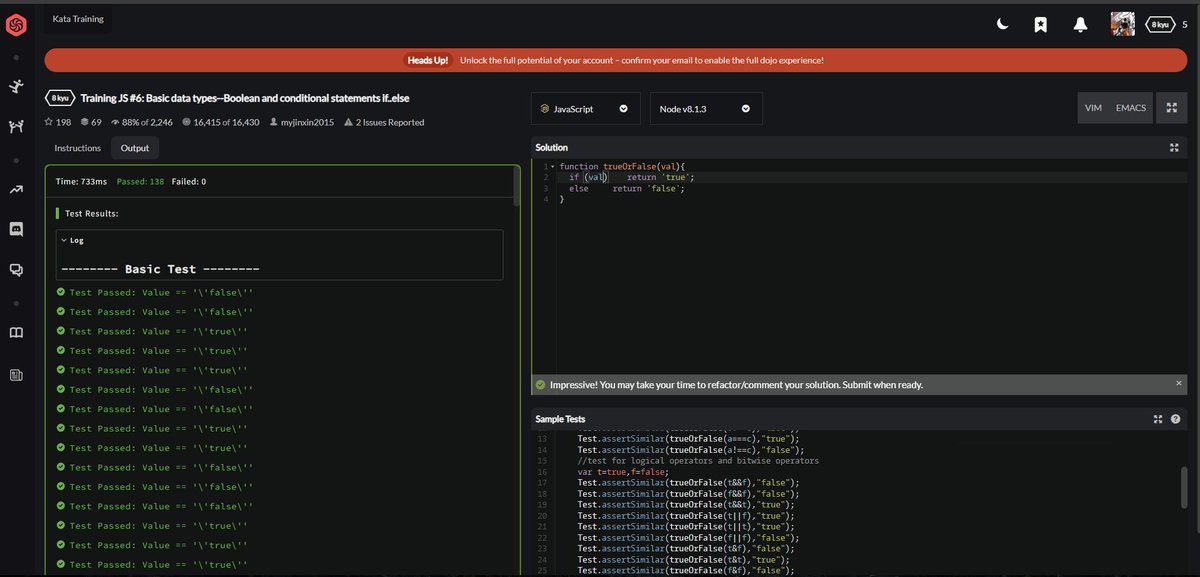Open the Discussions speech bubbles sidebar icon

click(16, 269)
